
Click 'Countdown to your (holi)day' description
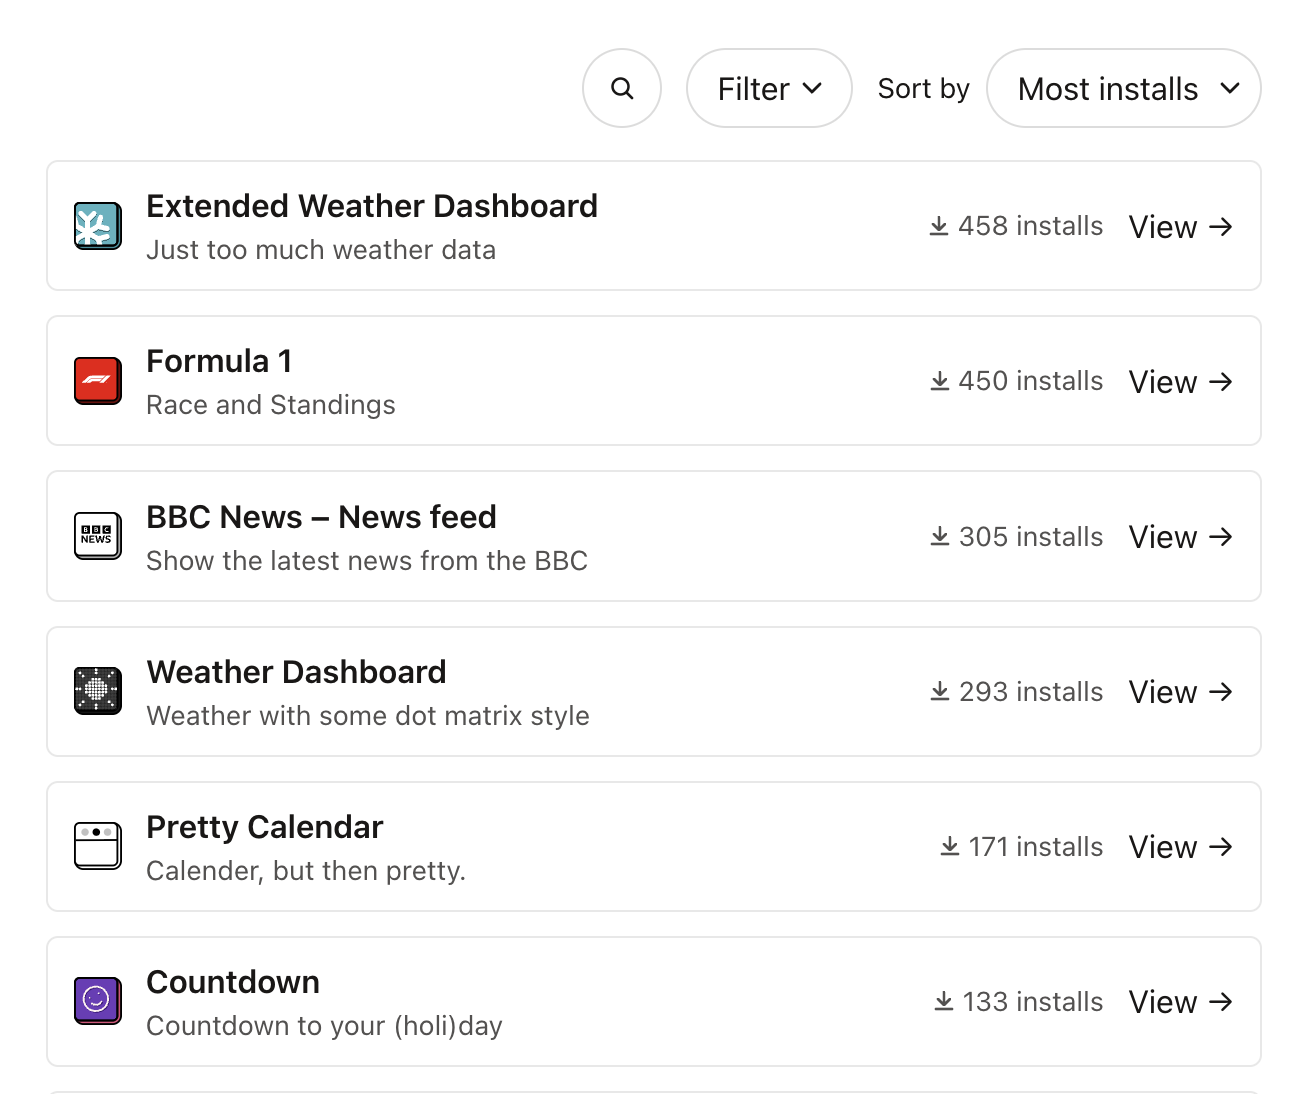(x=324, y=1026)
